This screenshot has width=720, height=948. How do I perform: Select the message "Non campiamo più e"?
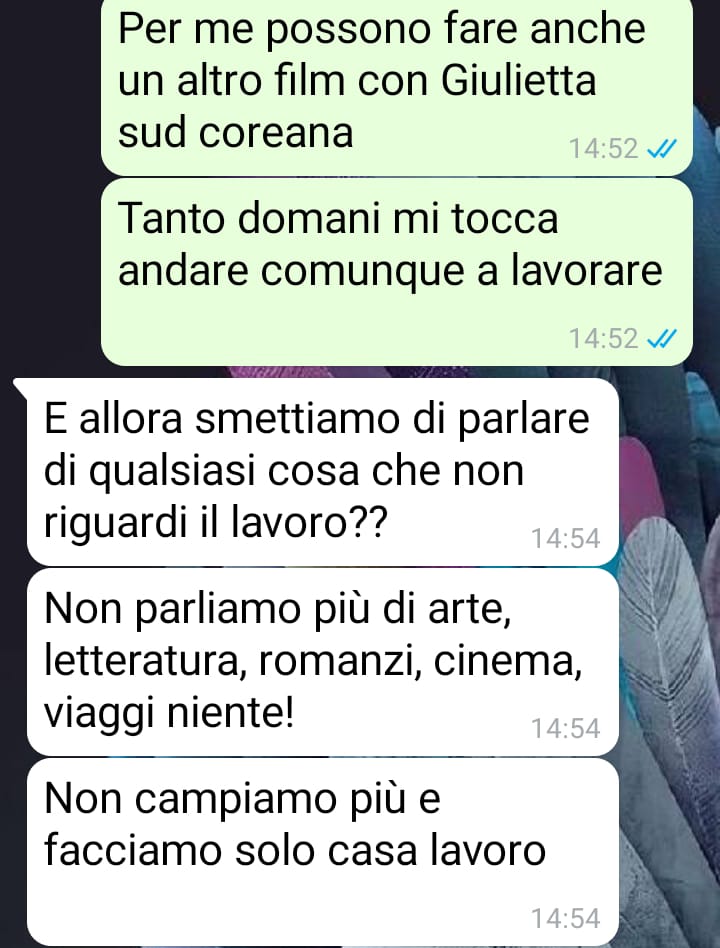[323, 852]
